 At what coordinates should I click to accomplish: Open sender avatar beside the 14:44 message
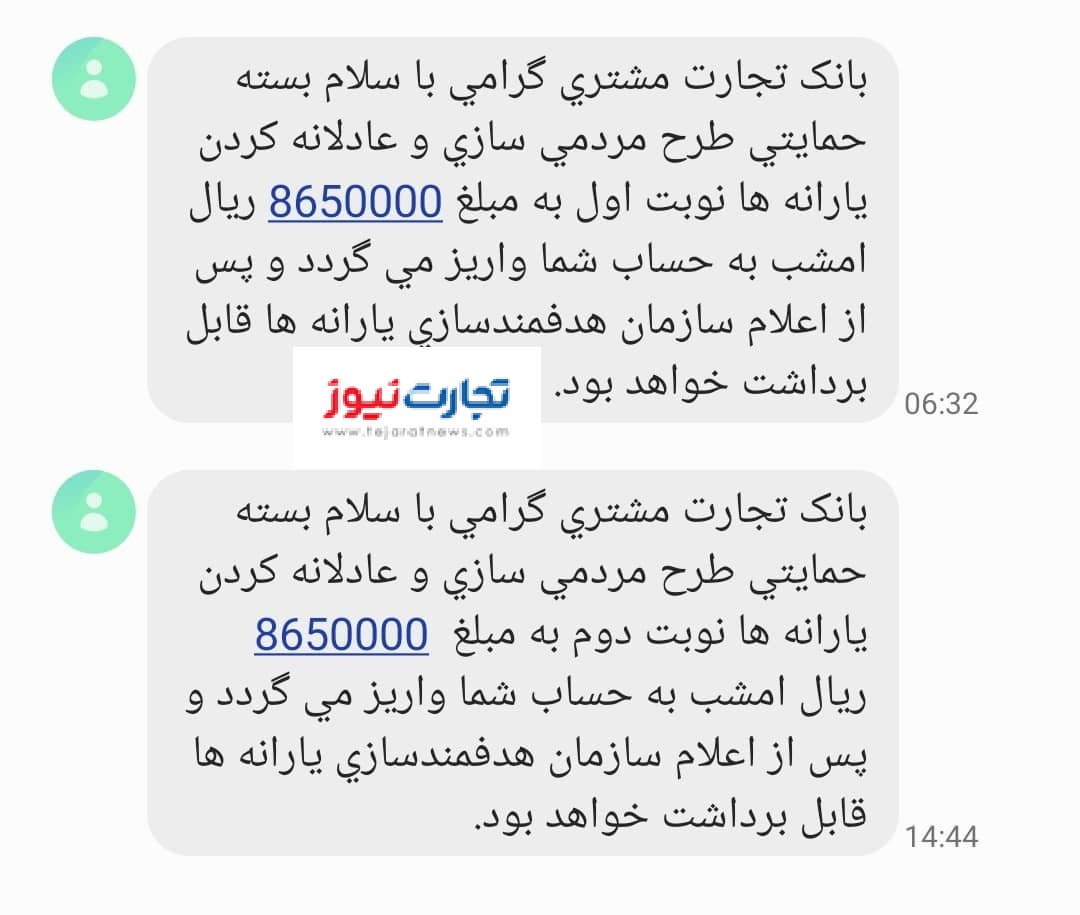pos(94,512)
